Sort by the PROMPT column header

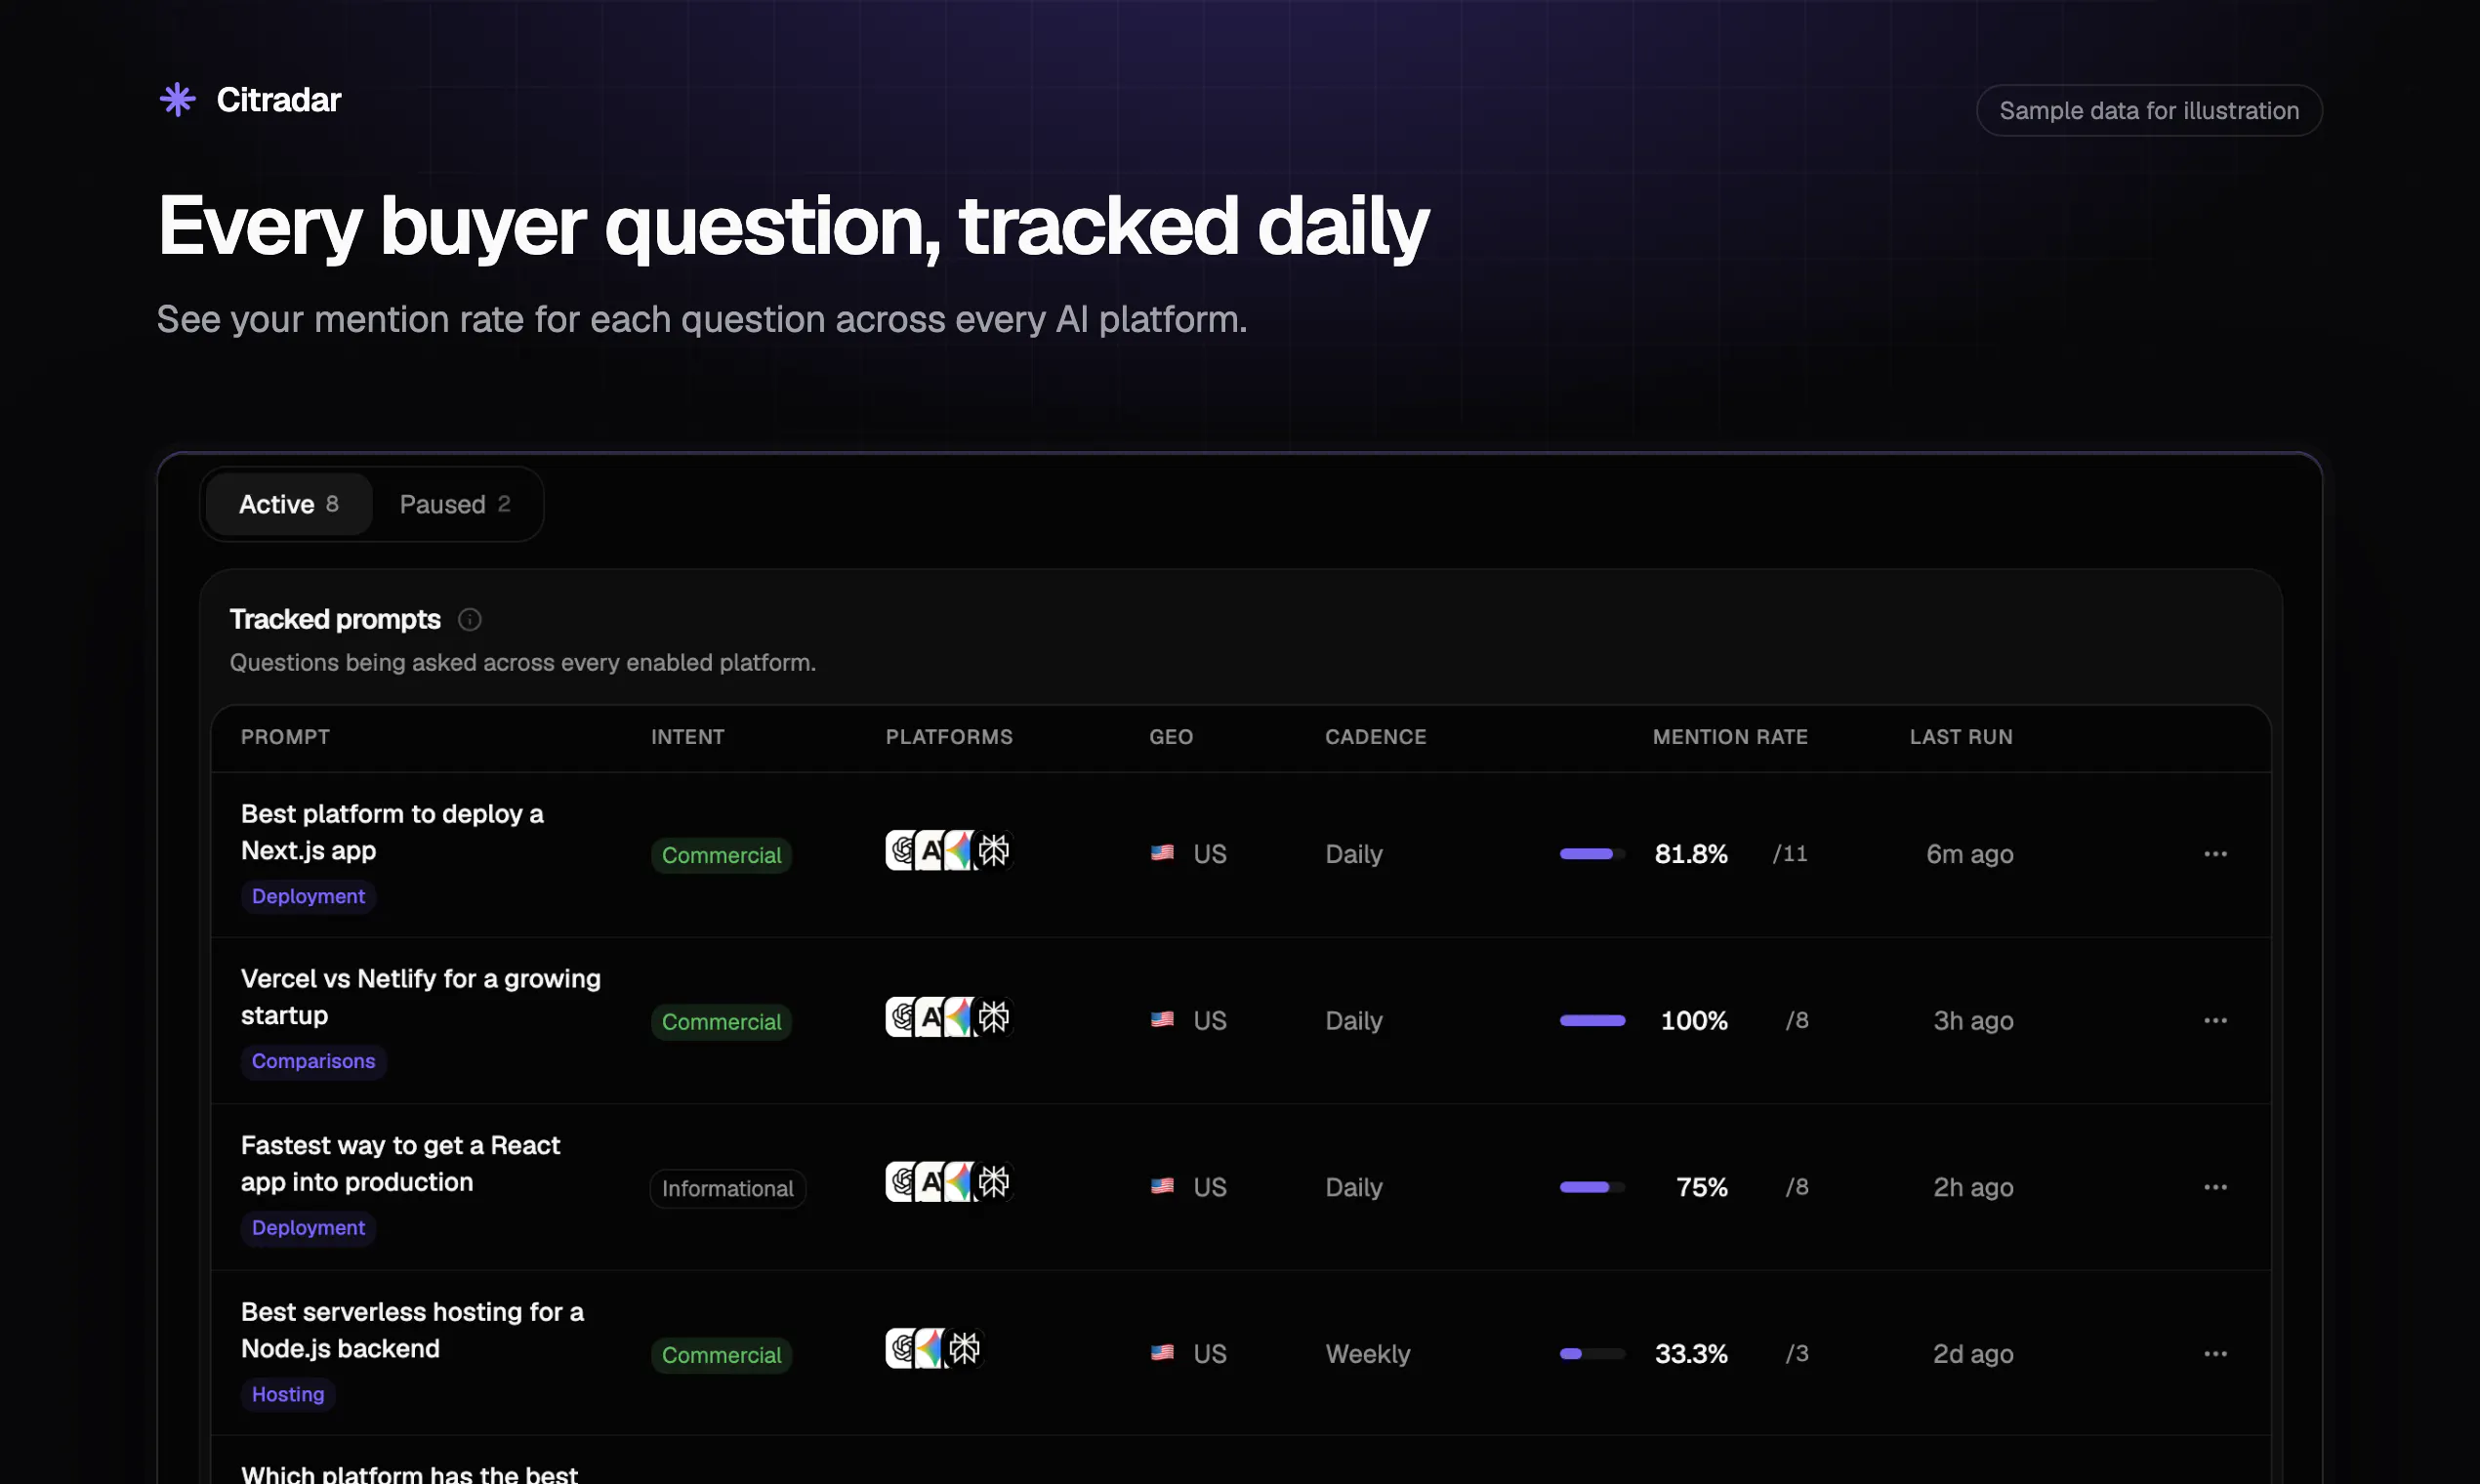(x=285, y=737)
